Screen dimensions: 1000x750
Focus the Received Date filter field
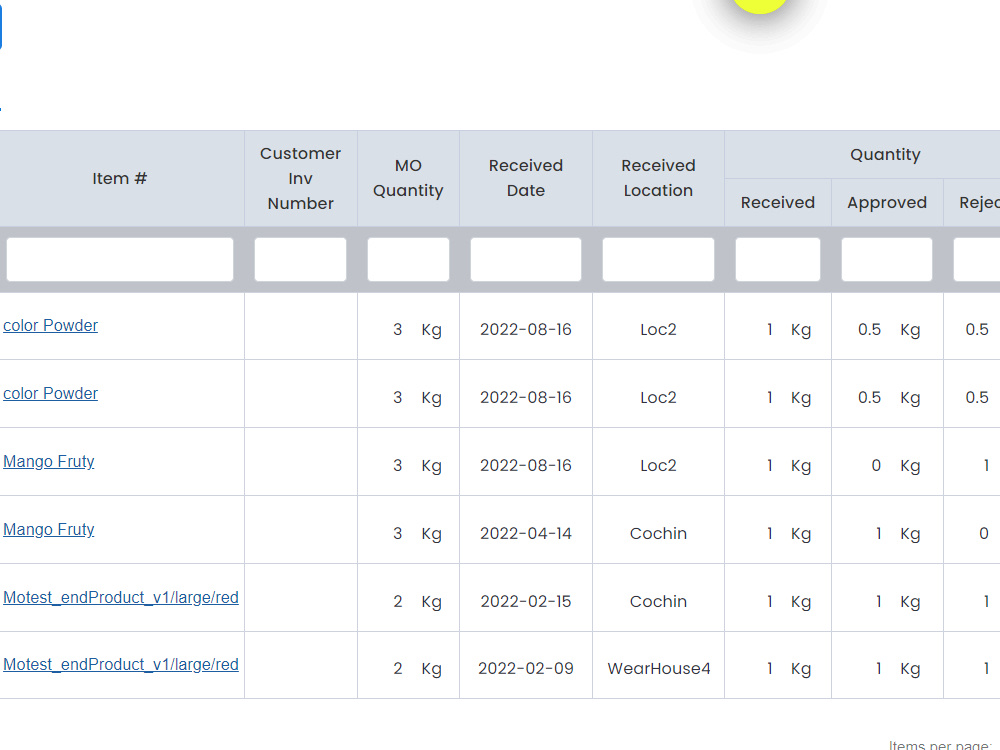(x=526, y=260)
